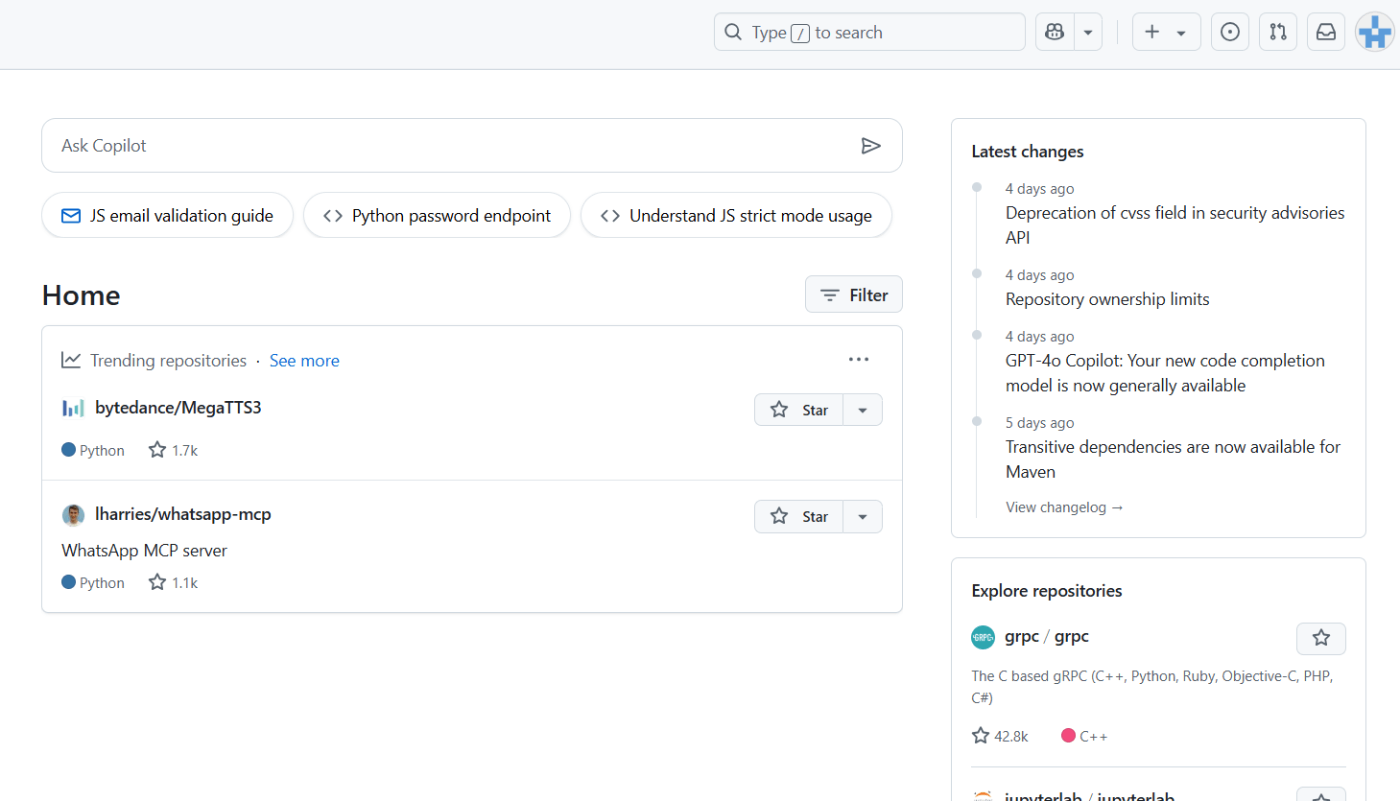Image resolution: width=1400 pixels, height=801 pixels.
Task: Open the trending repositories three-dot menu
Action: (858, 360)
